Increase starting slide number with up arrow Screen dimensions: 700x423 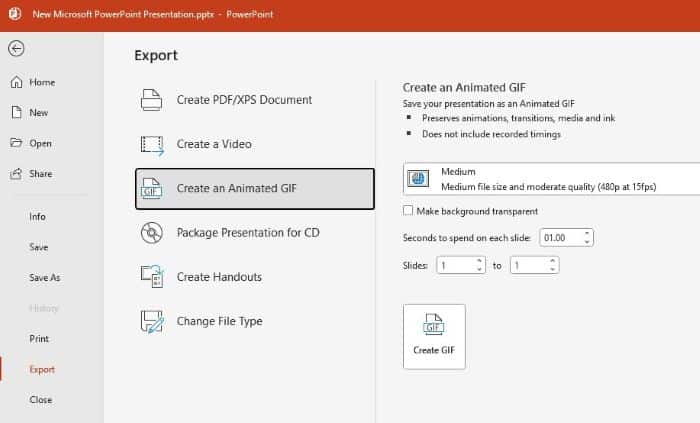[x=479, y=261]
